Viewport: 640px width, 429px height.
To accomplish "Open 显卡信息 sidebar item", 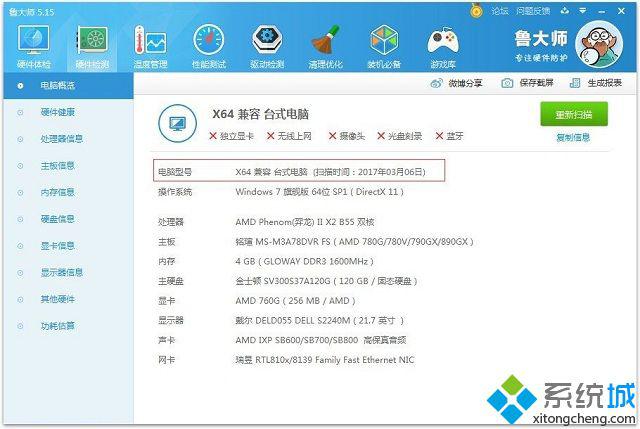I will click(x=58, y=246).
